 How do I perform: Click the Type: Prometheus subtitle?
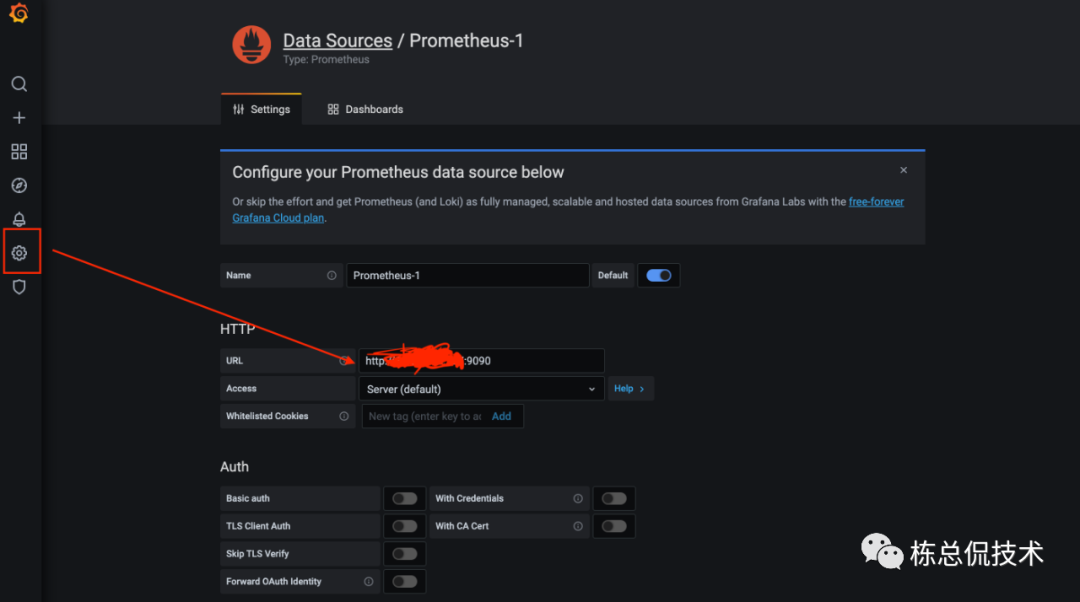(326, 60)
